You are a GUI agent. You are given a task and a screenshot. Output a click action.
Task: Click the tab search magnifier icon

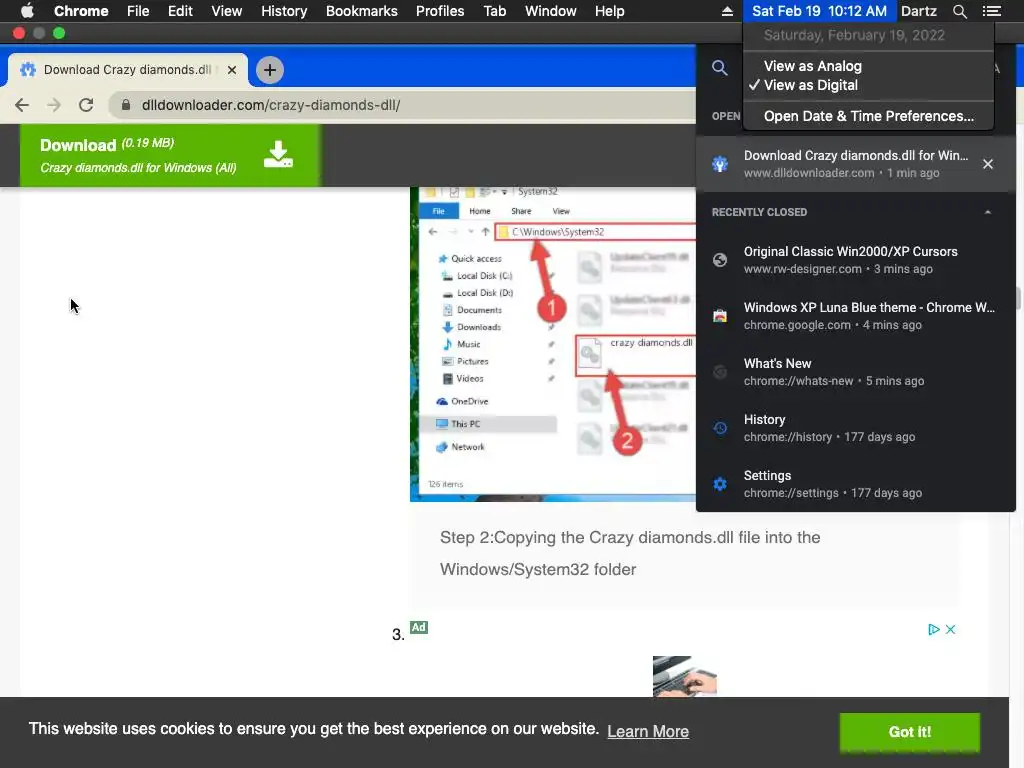point(720,68)
